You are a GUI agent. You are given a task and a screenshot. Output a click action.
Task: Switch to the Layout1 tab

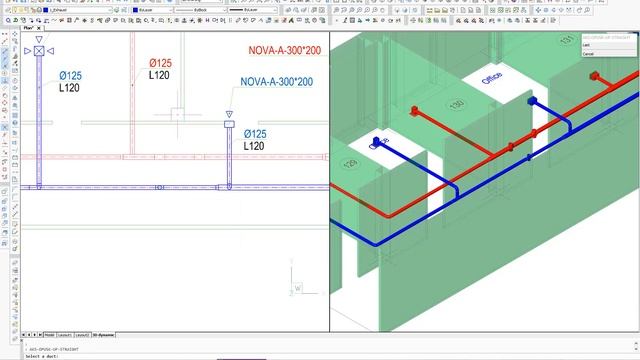coord(64,335)
